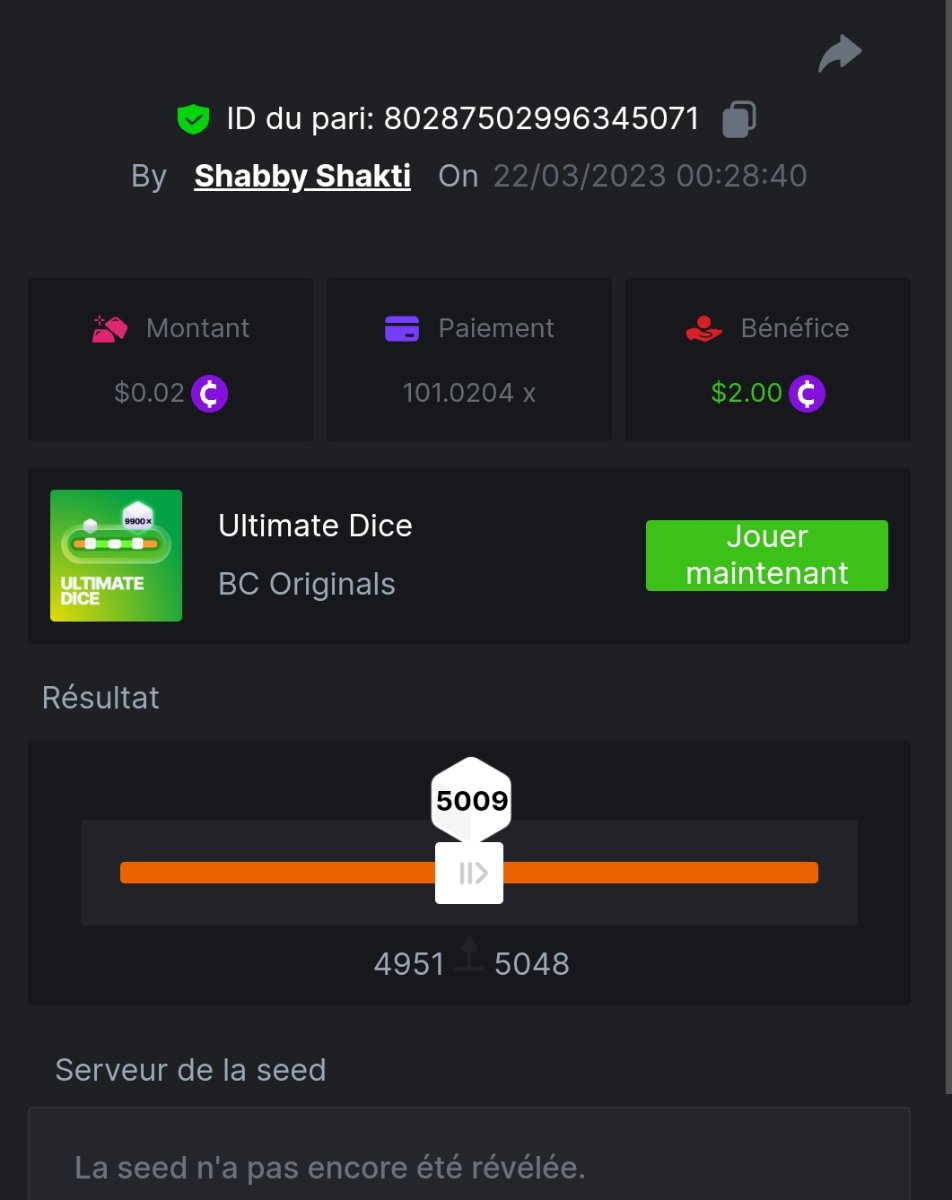Click the BC Originals label
The image size is (952, 1200).
pos(306,584)
